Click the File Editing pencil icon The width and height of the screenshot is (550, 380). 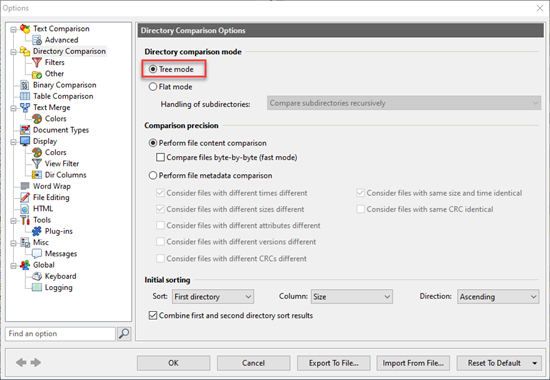25,197
